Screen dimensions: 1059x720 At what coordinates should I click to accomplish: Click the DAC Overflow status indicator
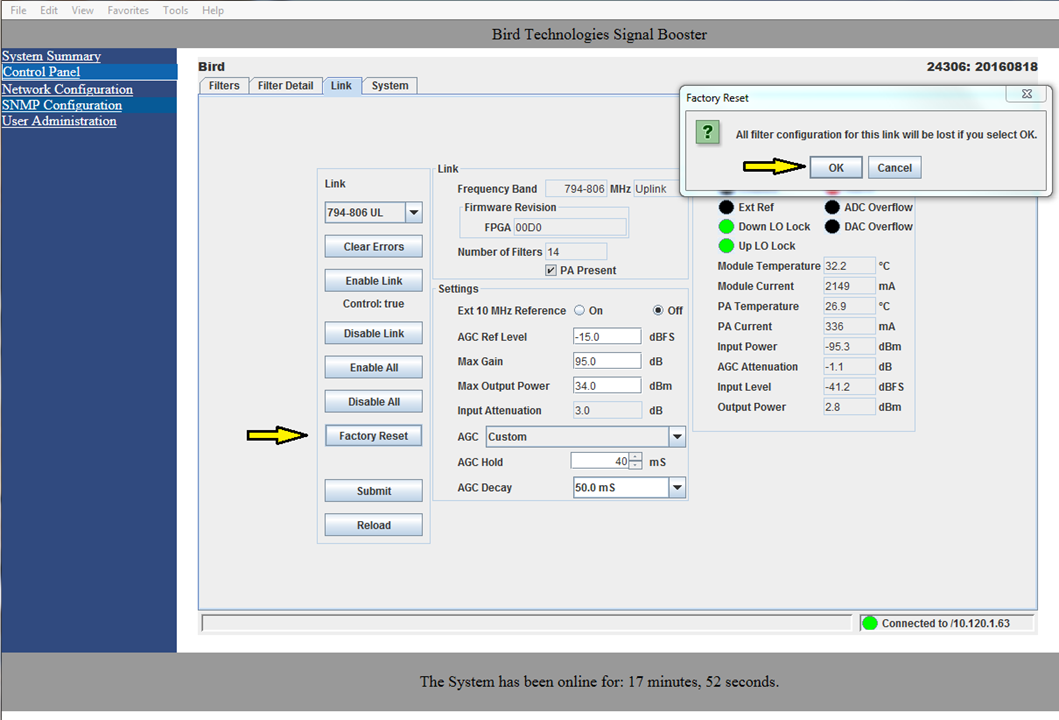[832, 226]
